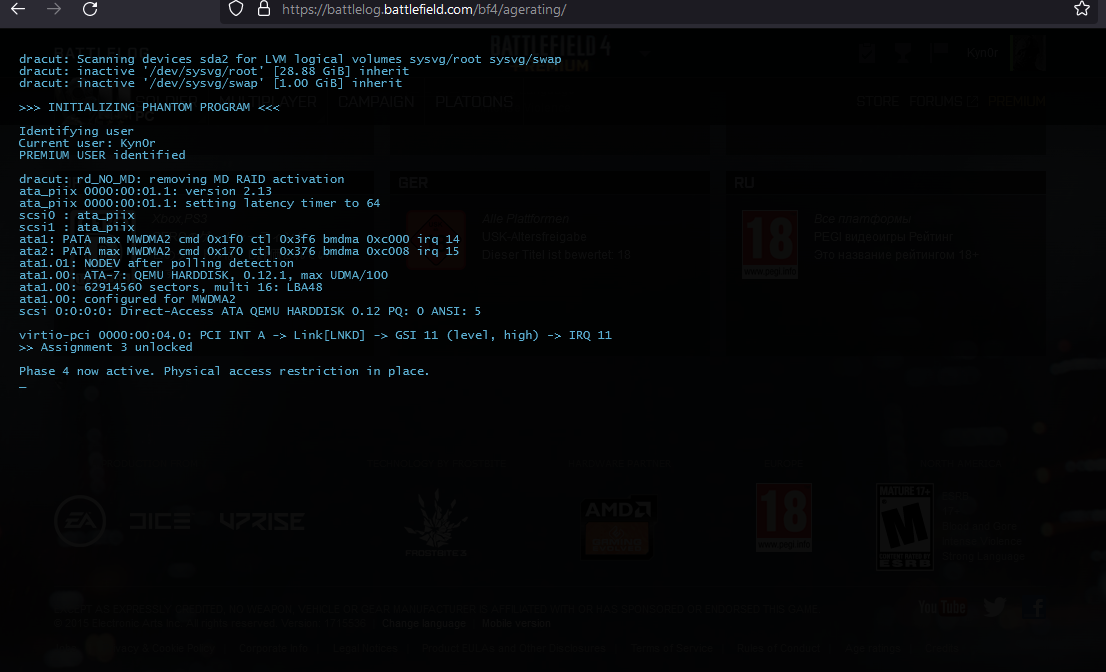Screen dimensions: 1106x672
Task: Click the USK rating badge under GER
Action: 436,240
